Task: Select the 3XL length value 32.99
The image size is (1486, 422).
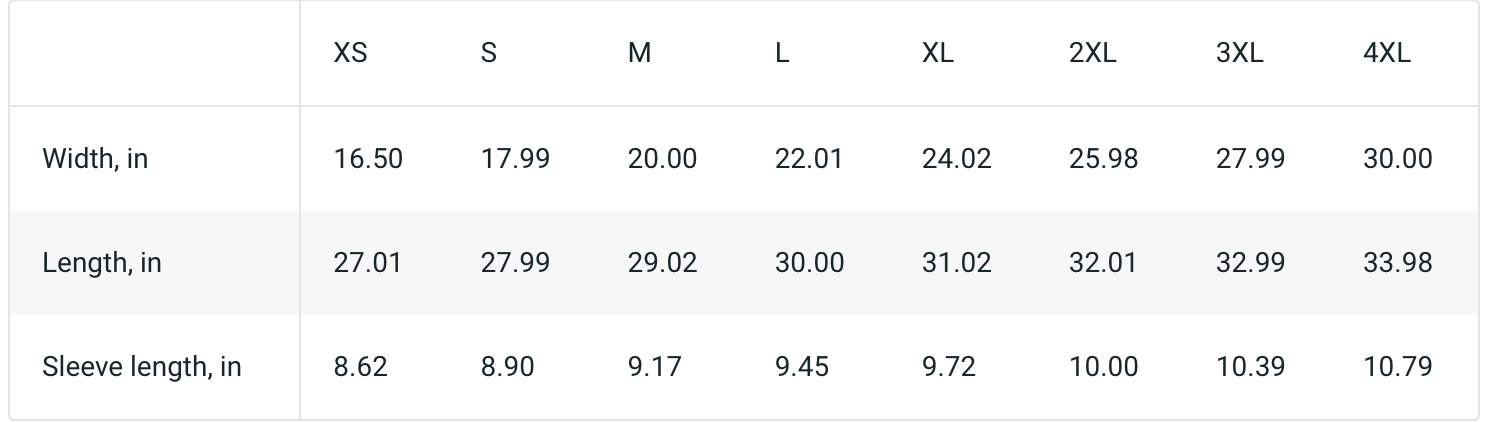Action: point(1250,263)
